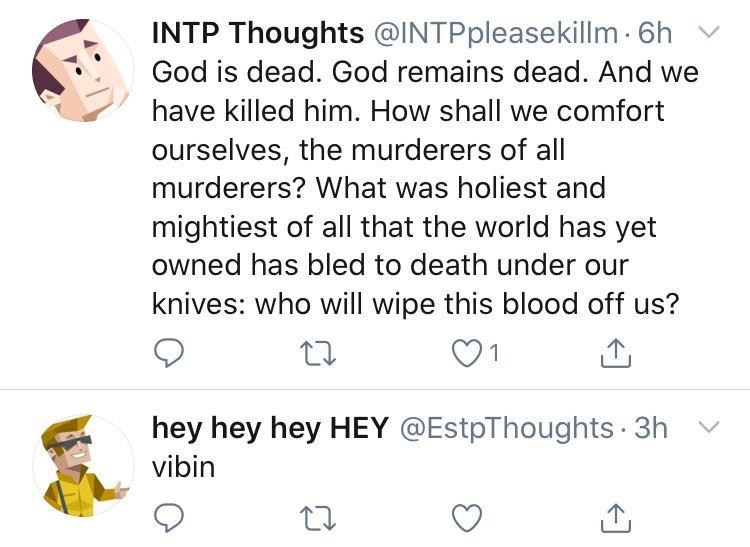Reply to the INTP Thoughts tweet
The height and width of the screenshot is (547, 750).
[x=170, y=352]
